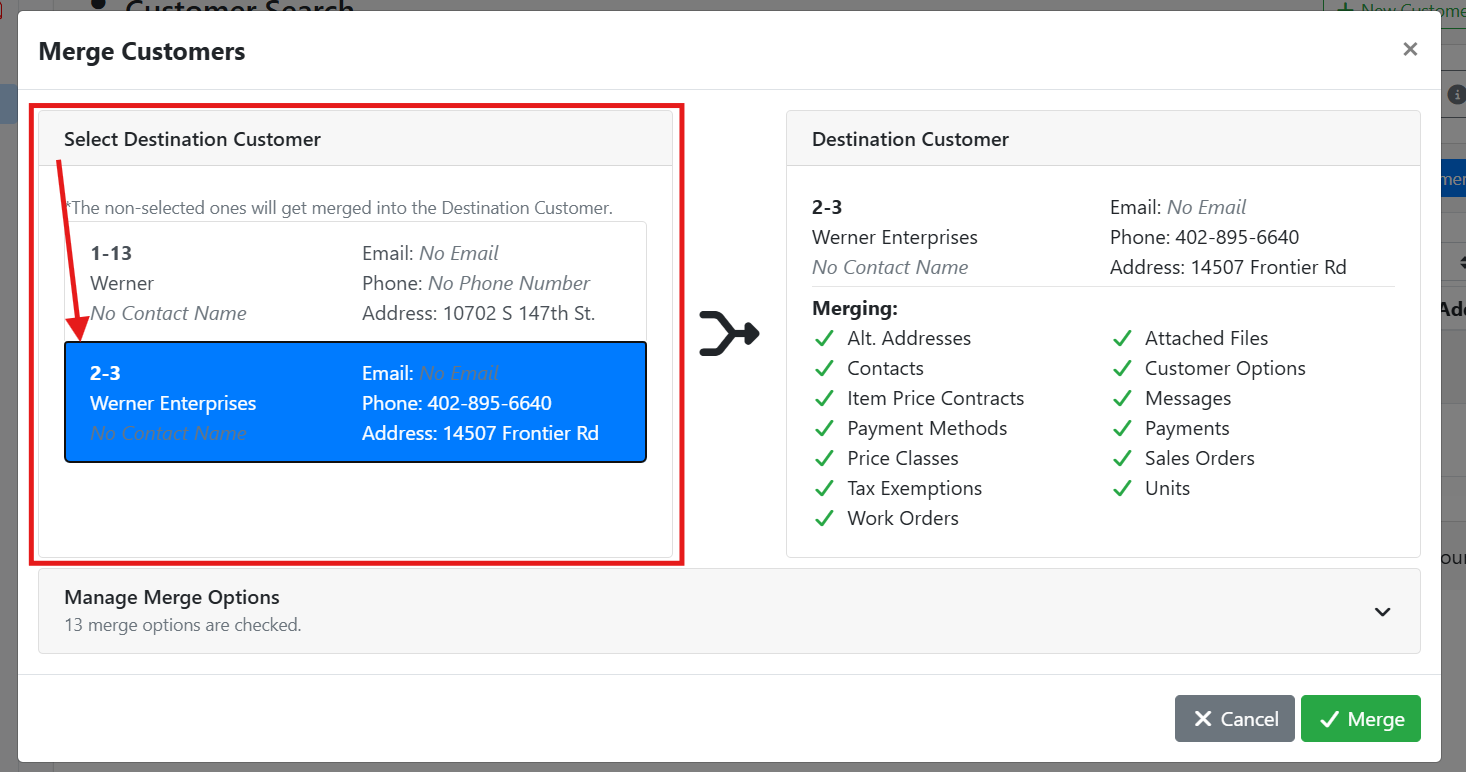Click the checkmark next to Messages

tap(1122, 399)
